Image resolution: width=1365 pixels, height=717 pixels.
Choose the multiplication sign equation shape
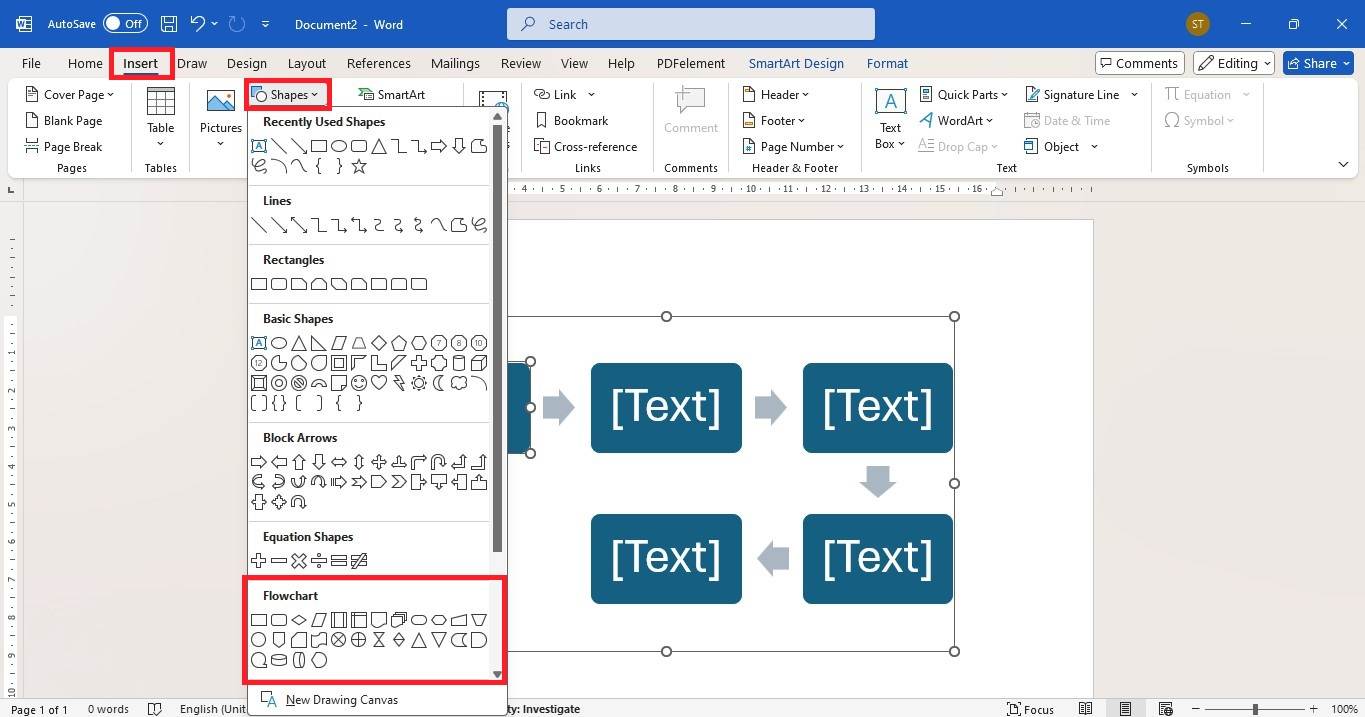[299, 561]
